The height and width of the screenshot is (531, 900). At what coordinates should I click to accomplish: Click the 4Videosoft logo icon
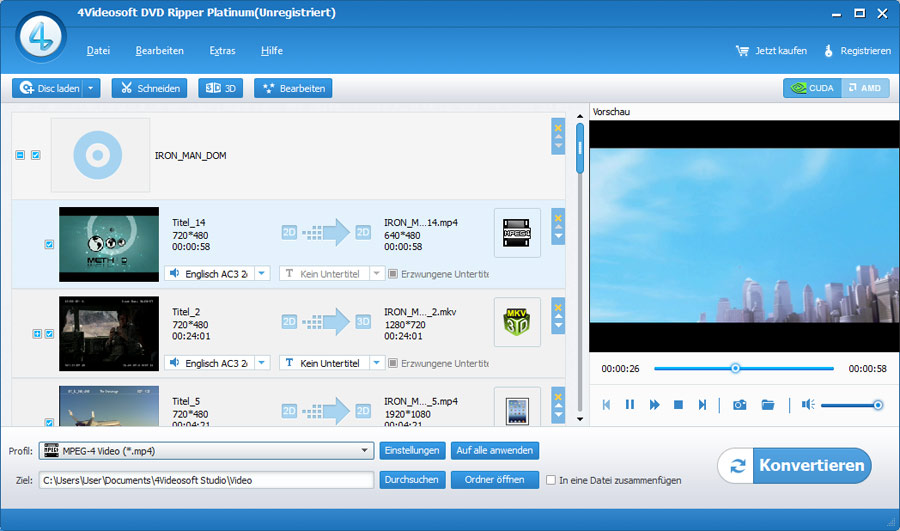pyautogui.click(x=41, y=37)
